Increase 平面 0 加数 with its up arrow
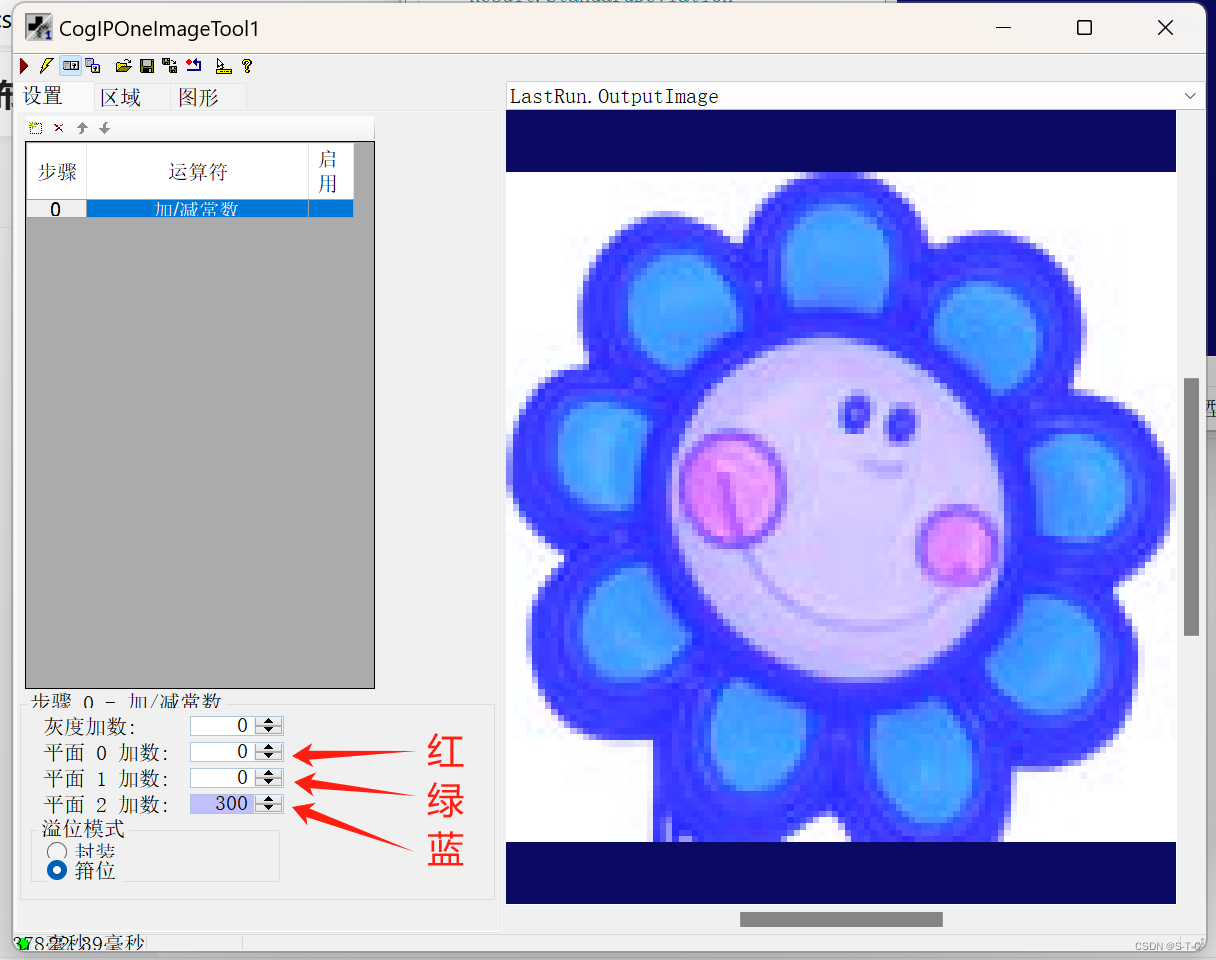Viewport: 1216px width, 960px height. click(x=269, y=748)
